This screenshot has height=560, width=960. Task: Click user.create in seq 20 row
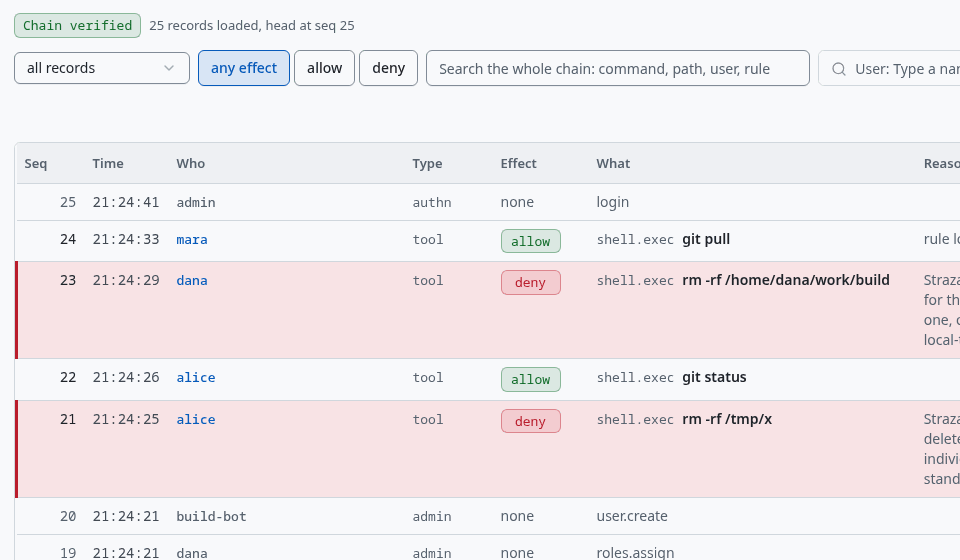point(632,516)
